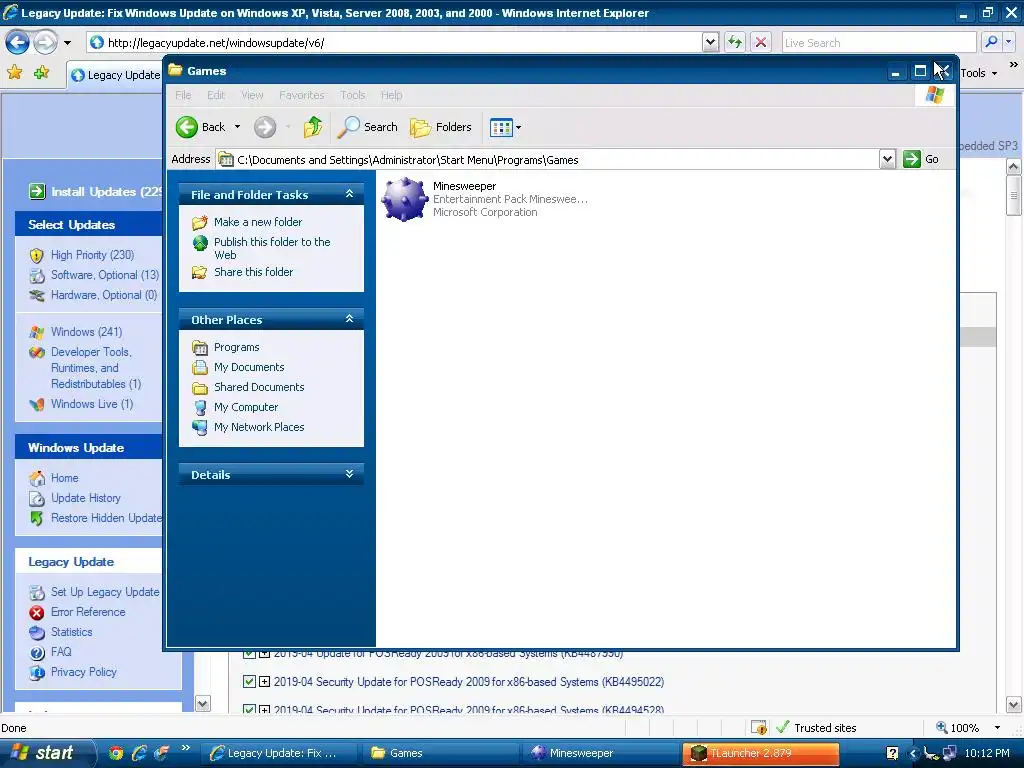Screen dimensions: 1024x768
Task: Click the IE Refresh button
Action: coord(735,42)
